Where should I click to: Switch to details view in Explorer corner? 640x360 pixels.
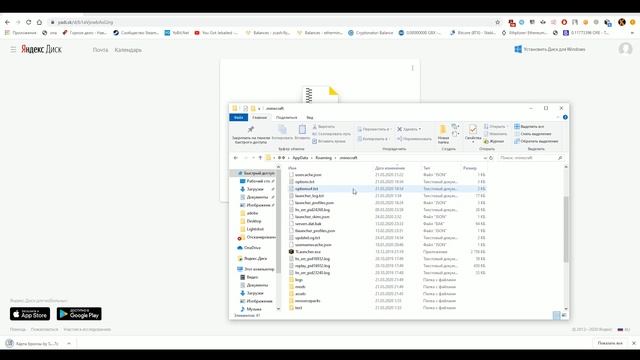coord(556,315)
